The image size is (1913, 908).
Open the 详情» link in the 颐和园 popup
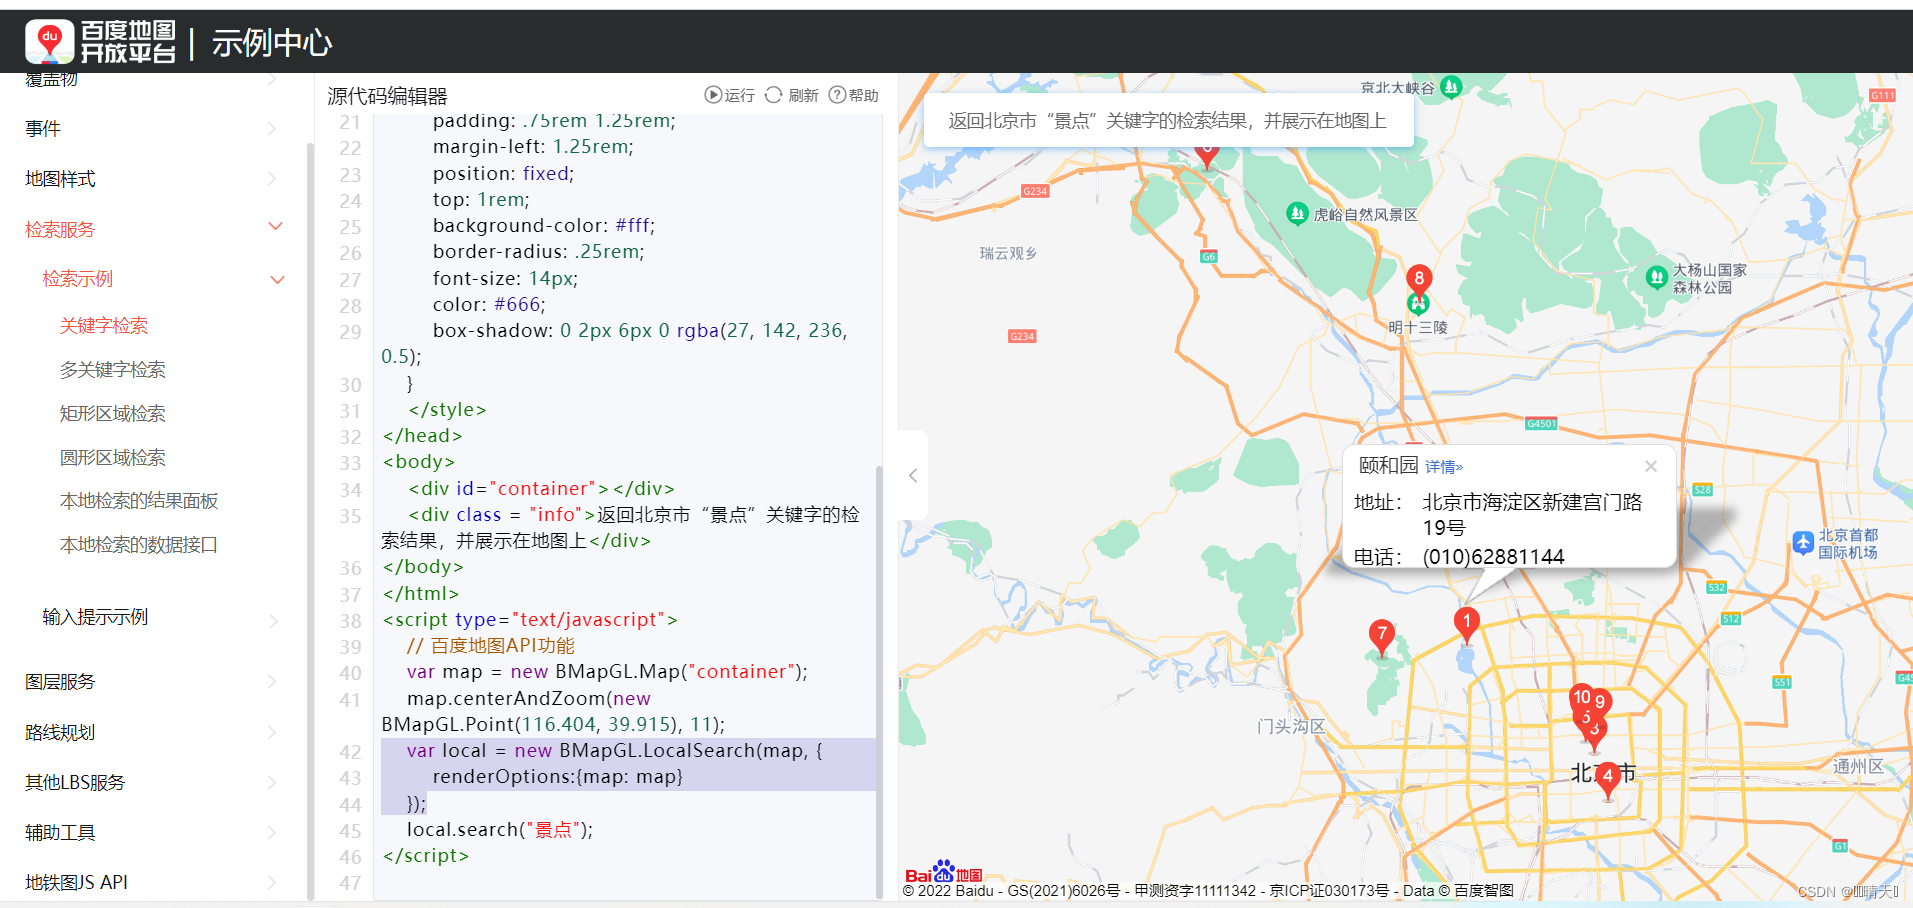[1443, 466]
